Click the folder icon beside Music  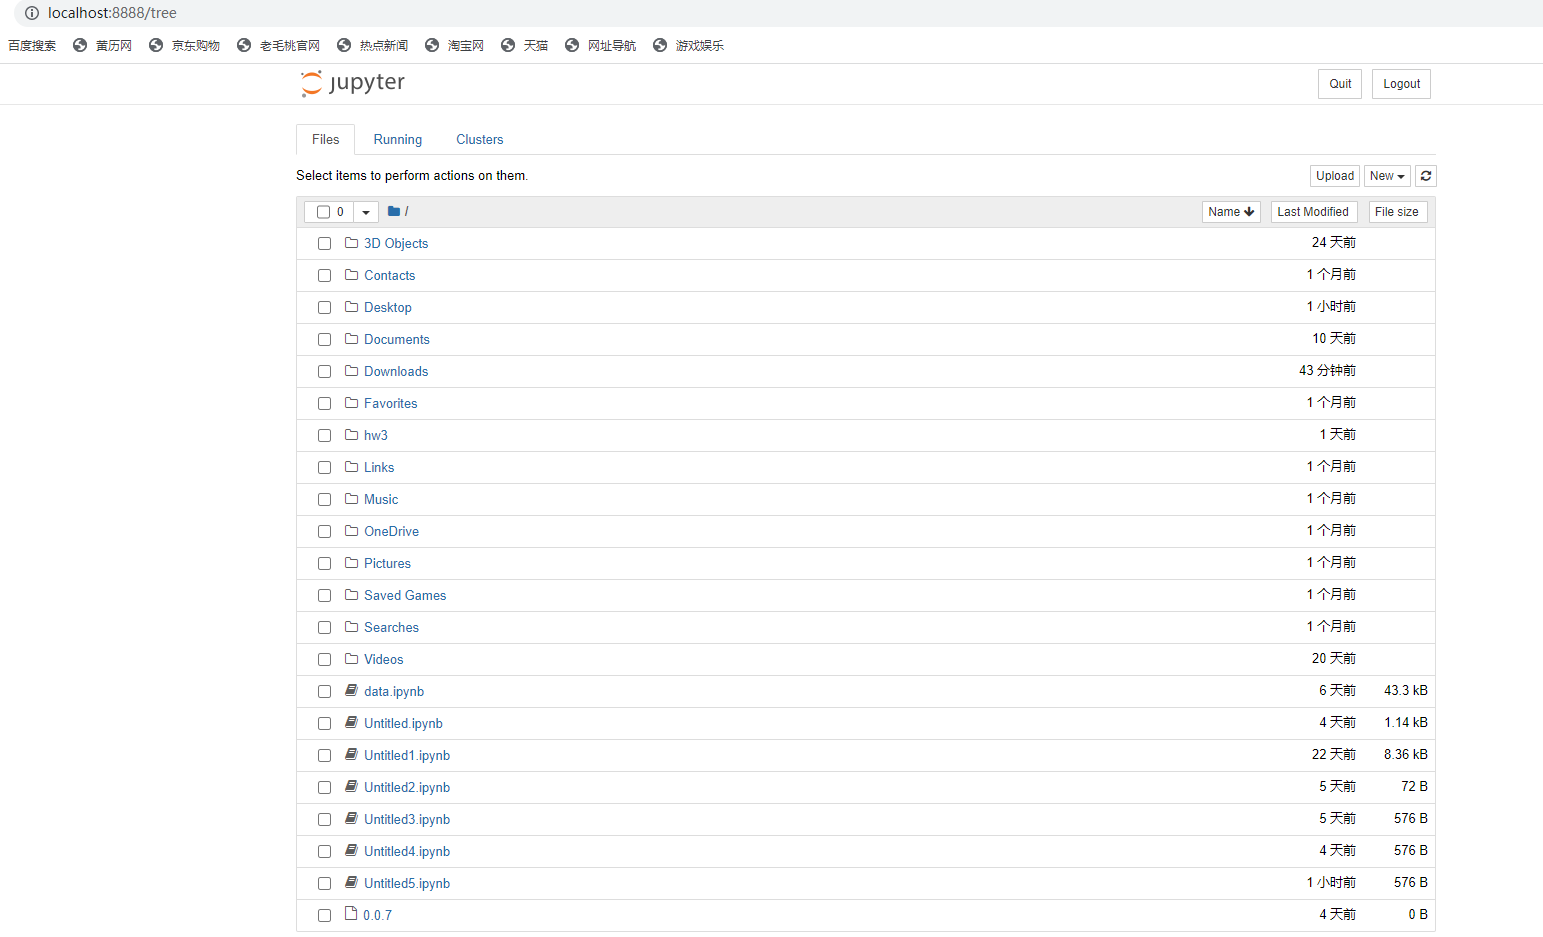click(x=351, y=499)
